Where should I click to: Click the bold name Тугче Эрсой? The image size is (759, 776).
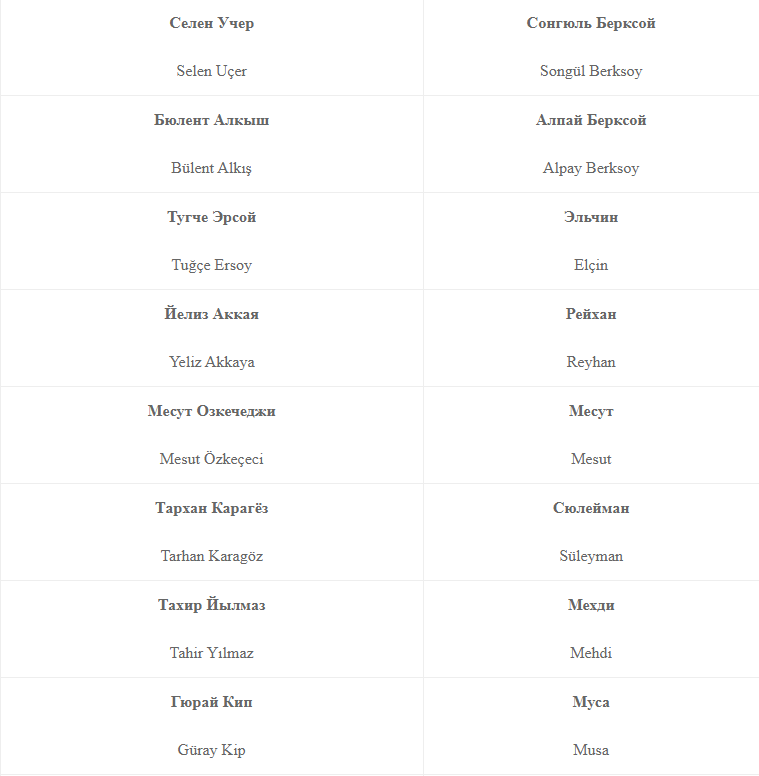click(x=211, y=217)
